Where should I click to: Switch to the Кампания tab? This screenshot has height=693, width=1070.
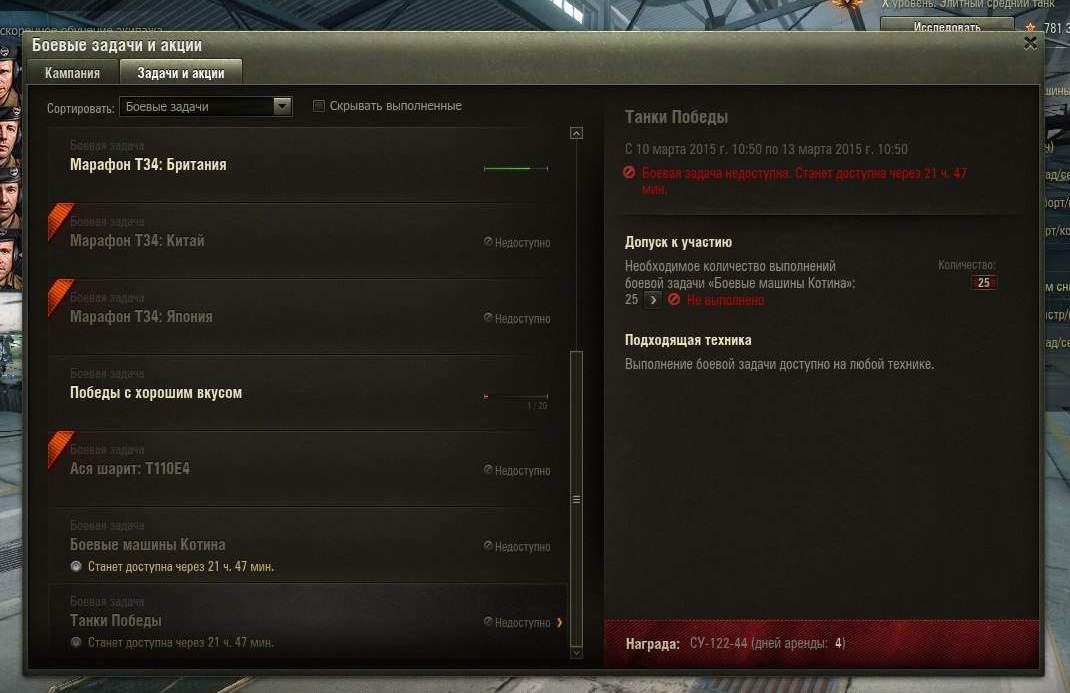(72, 73)
